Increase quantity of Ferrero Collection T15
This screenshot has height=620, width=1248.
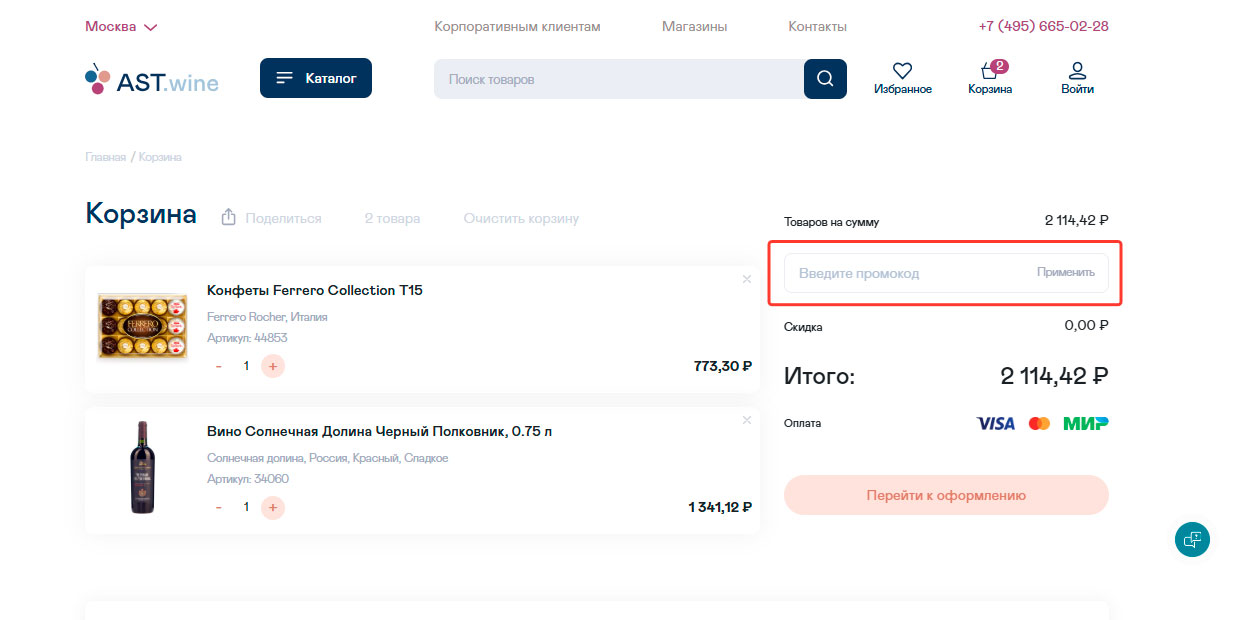click(x=273, y=366)
